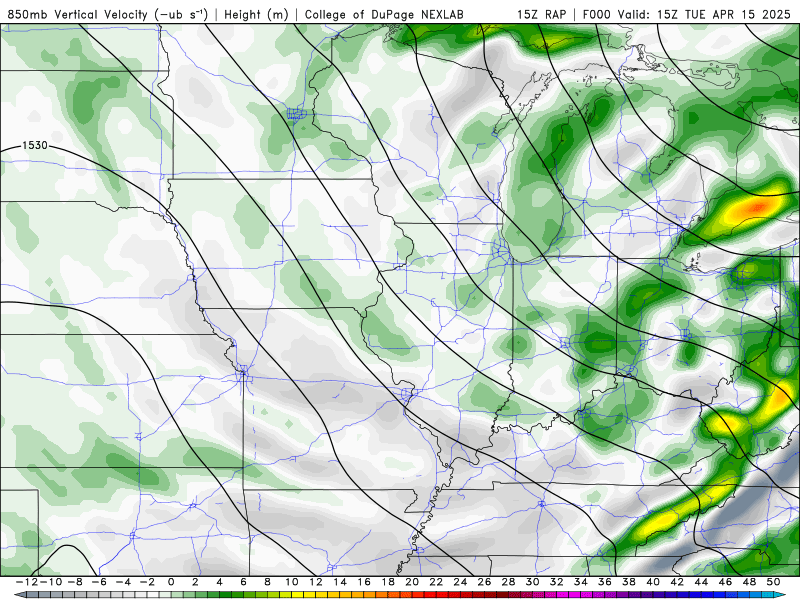800x600 pixels.
Task: Click 'College of DuPage NEXLAB' header text
Action: point(384,14)
